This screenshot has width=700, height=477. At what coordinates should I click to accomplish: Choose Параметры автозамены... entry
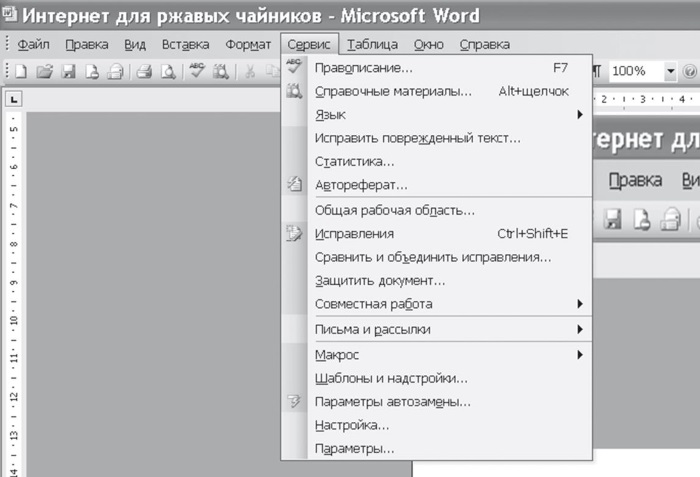tap(437, 402)
